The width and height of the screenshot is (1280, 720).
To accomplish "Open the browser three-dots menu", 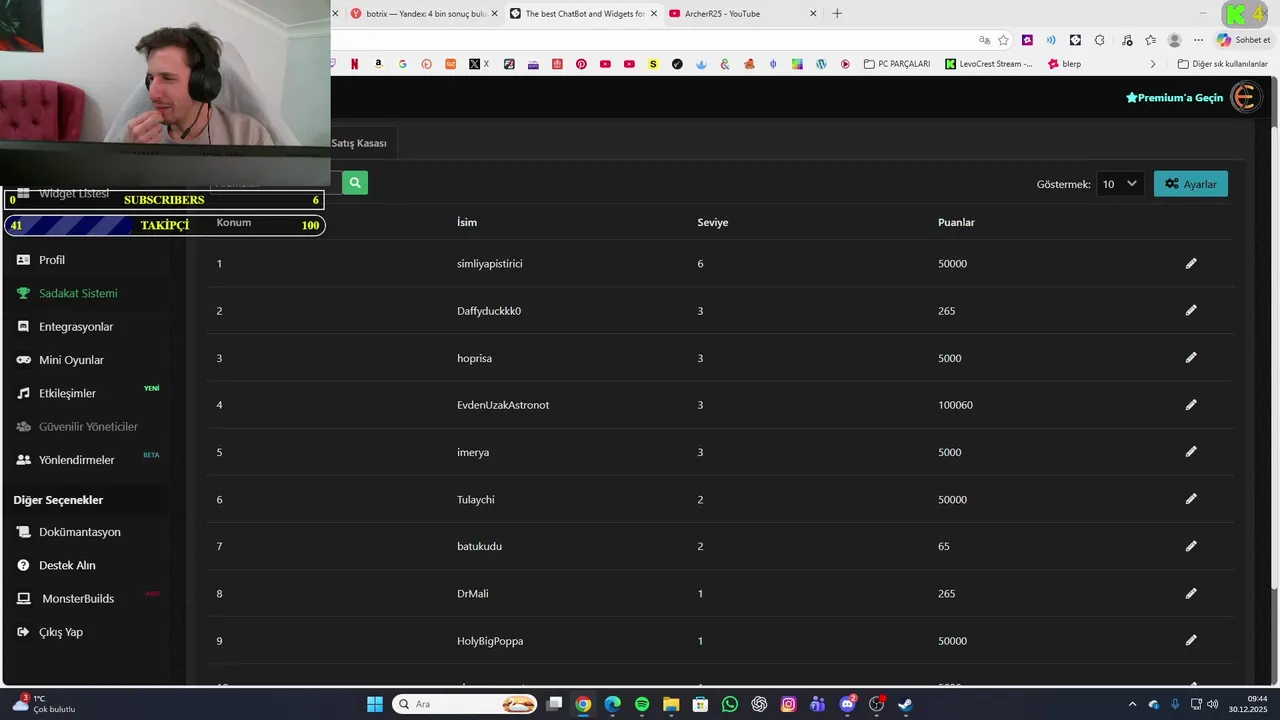I will point(1198,40).
